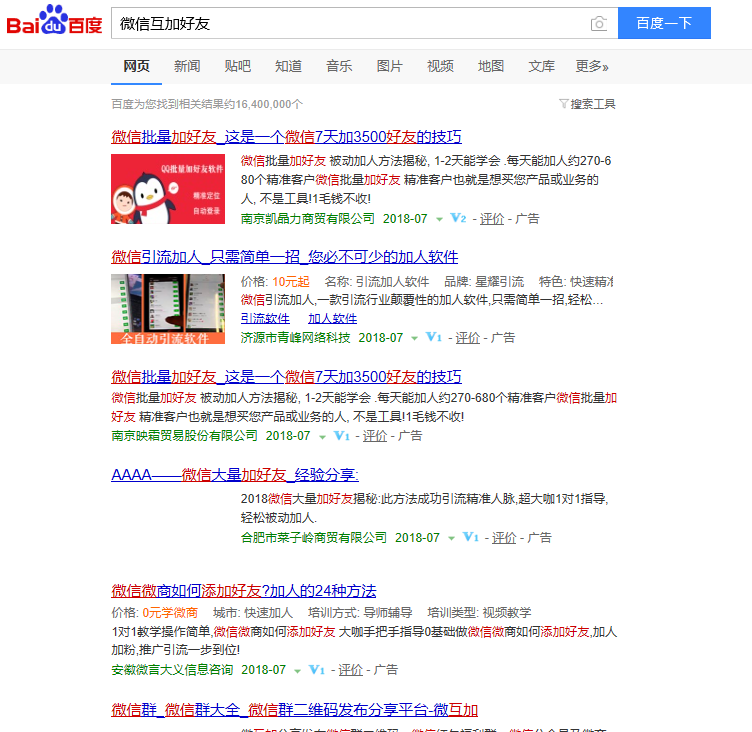Go to the 贴吧 tab
Screen dimensions: 752x732
tap(238, 67)
